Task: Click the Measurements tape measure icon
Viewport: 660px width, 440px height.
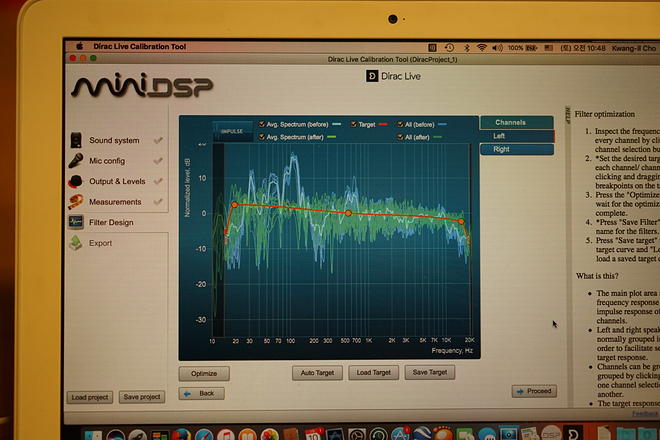Action: (x=76, y=202)
